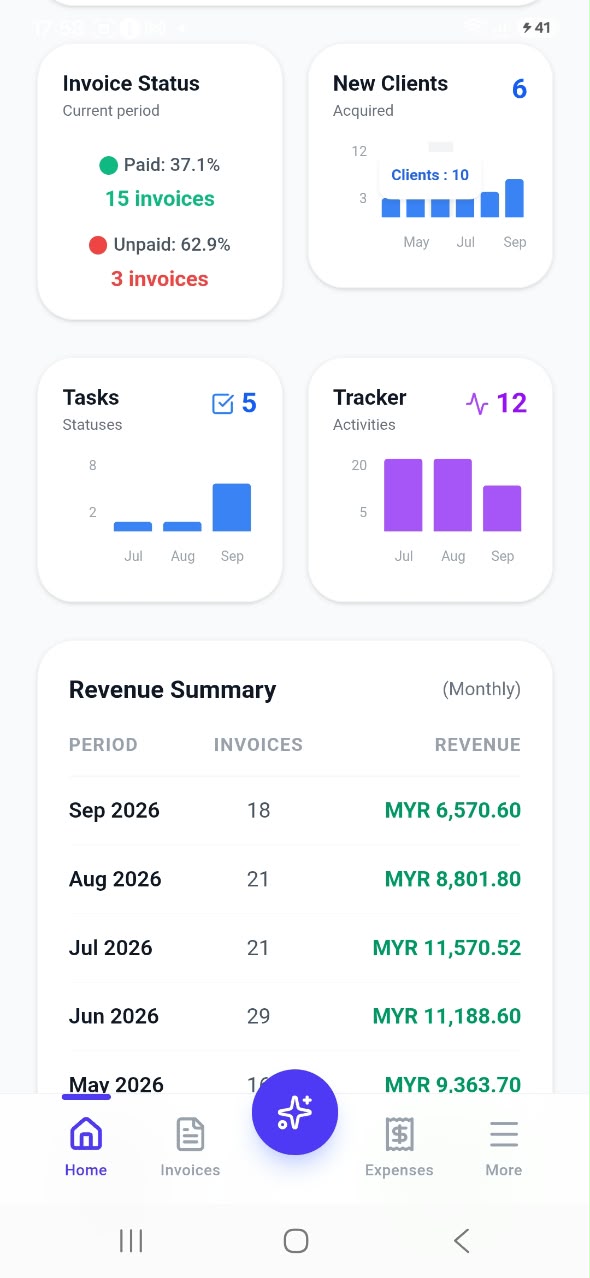590x1278 pixels.
Task: Tap battery indicator in status bar
Action: click(x=537, y=28)
